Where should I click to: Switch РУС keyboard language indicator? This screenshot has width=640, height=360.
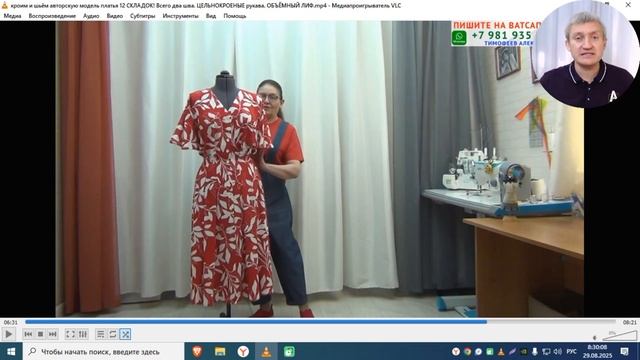571,351
